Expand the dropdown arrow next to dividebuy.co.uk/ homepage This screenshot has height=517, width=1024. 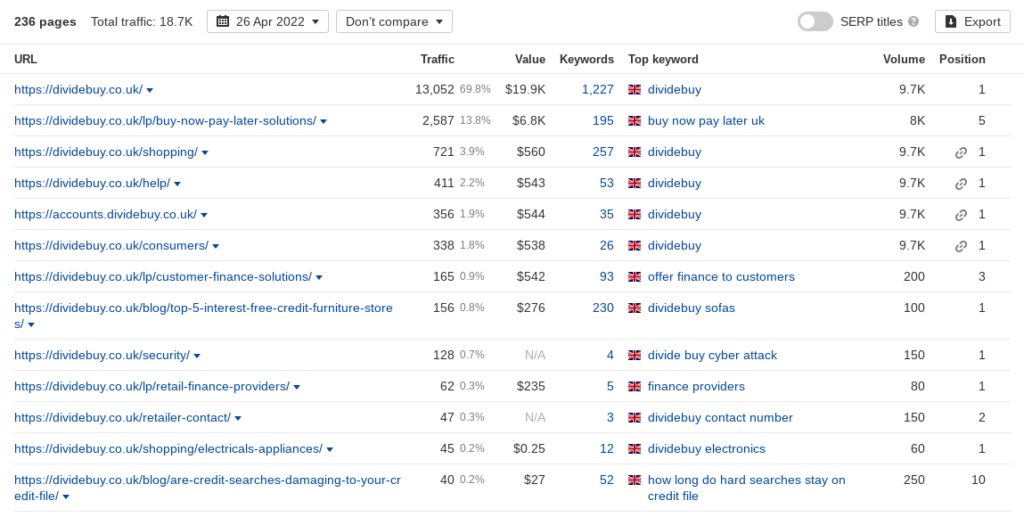click(150, 90)
